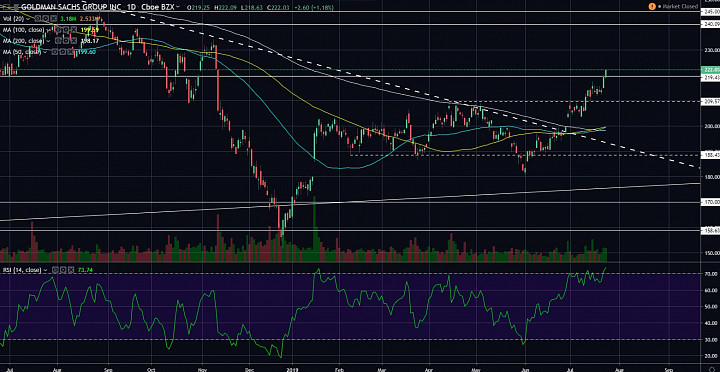Click the 209.57 price line label
The width and height of the screenshot is (720, 372).
[710, 101]
